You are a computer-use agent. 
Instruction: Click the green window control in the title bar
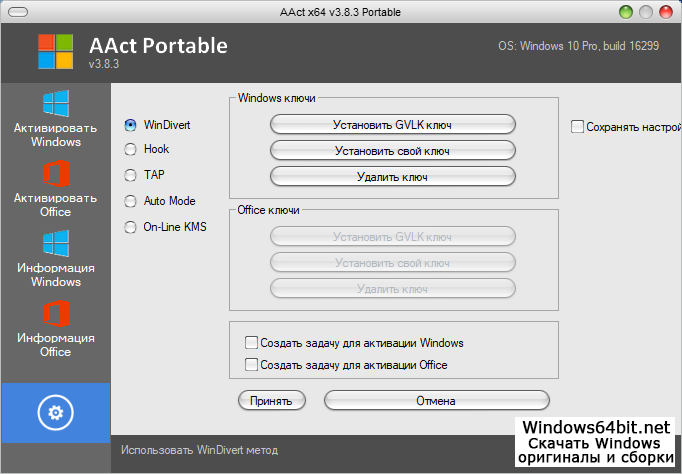coord(626,13)
